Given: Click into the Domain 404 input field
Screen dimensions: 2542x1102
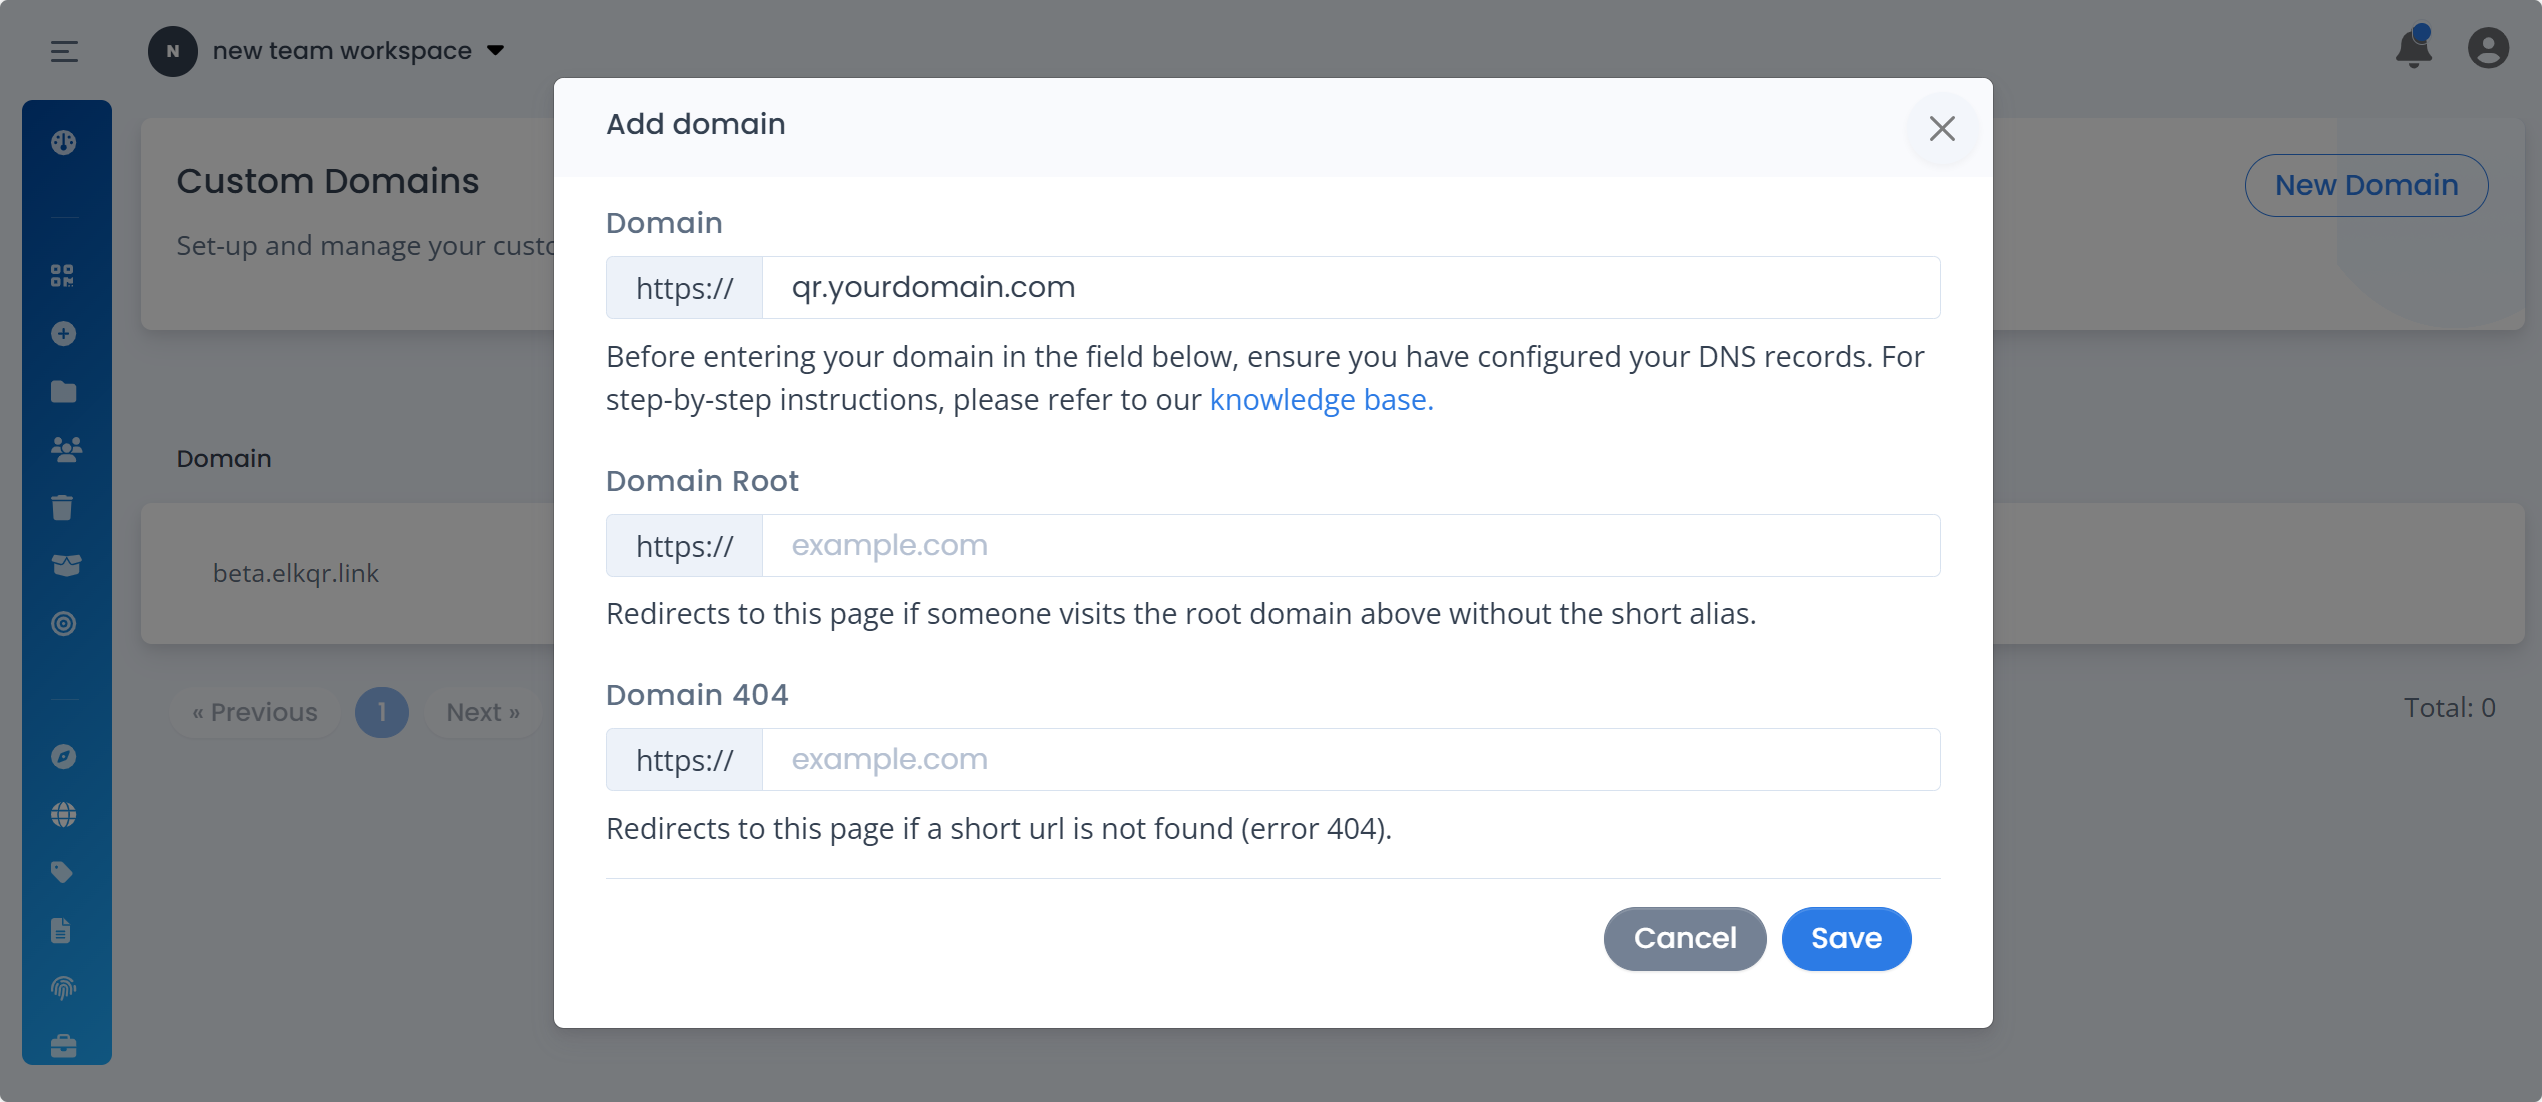Looking at the screenshot, I should point(1350,760).
